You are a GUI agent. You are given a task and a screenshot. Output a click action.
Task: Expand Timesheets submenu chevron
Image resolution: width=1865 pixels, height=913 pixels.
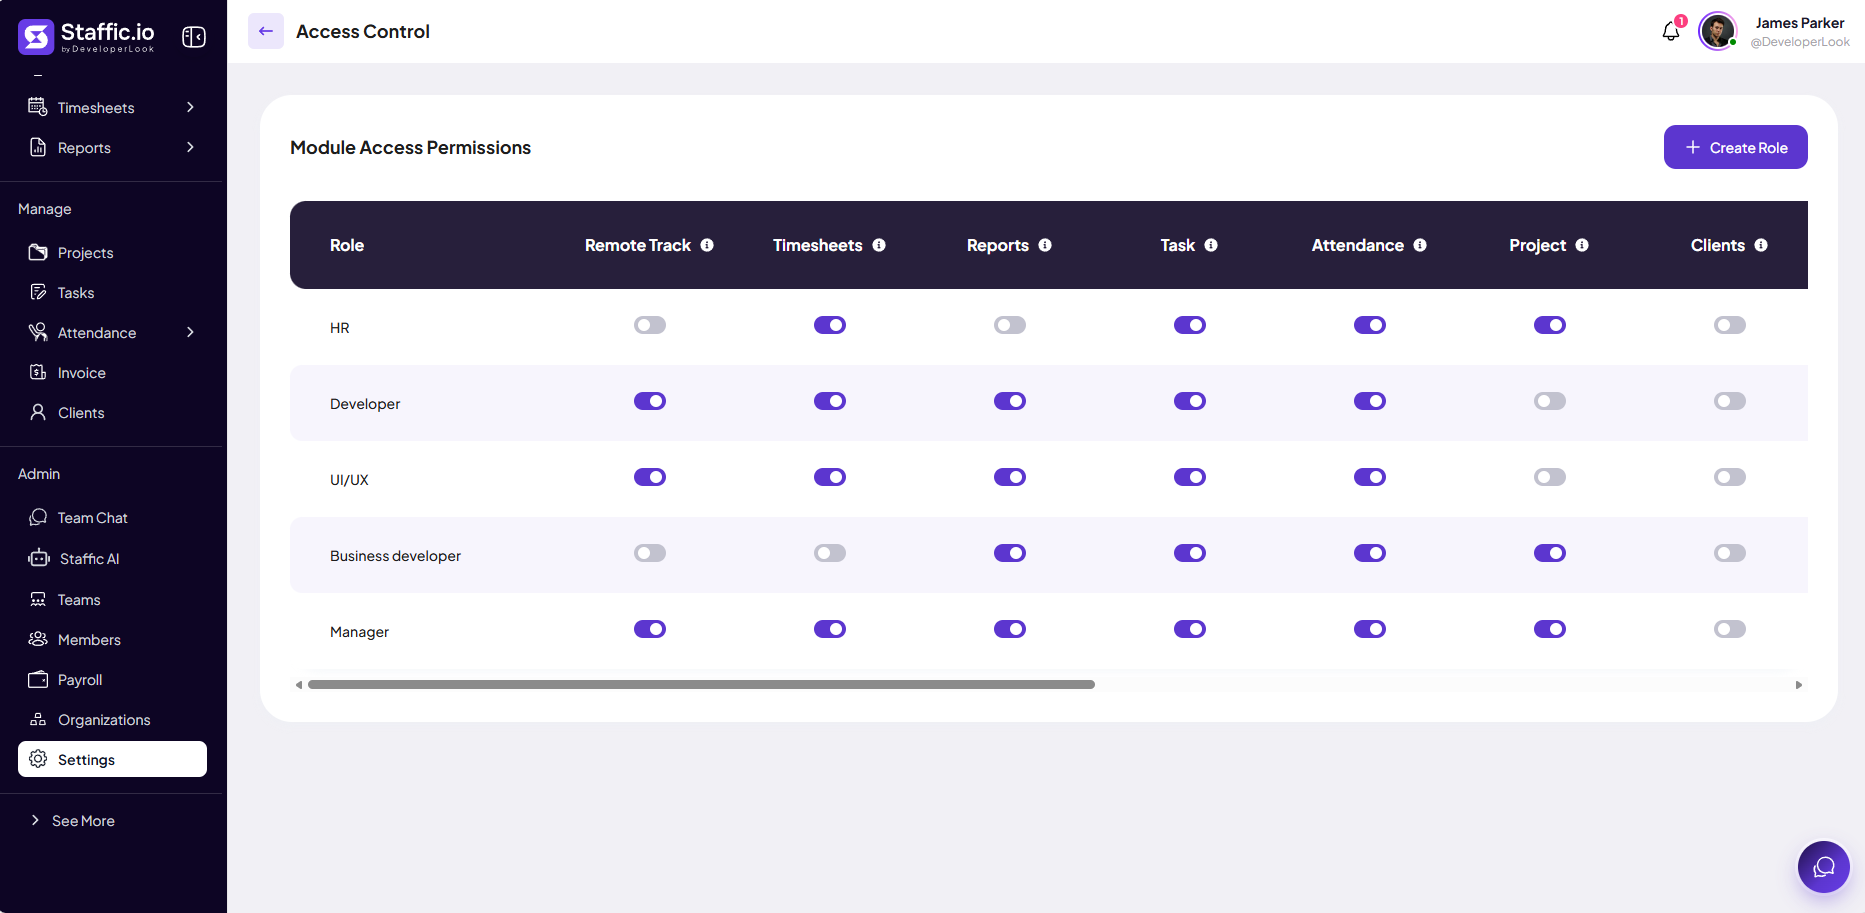click(190, 107)
